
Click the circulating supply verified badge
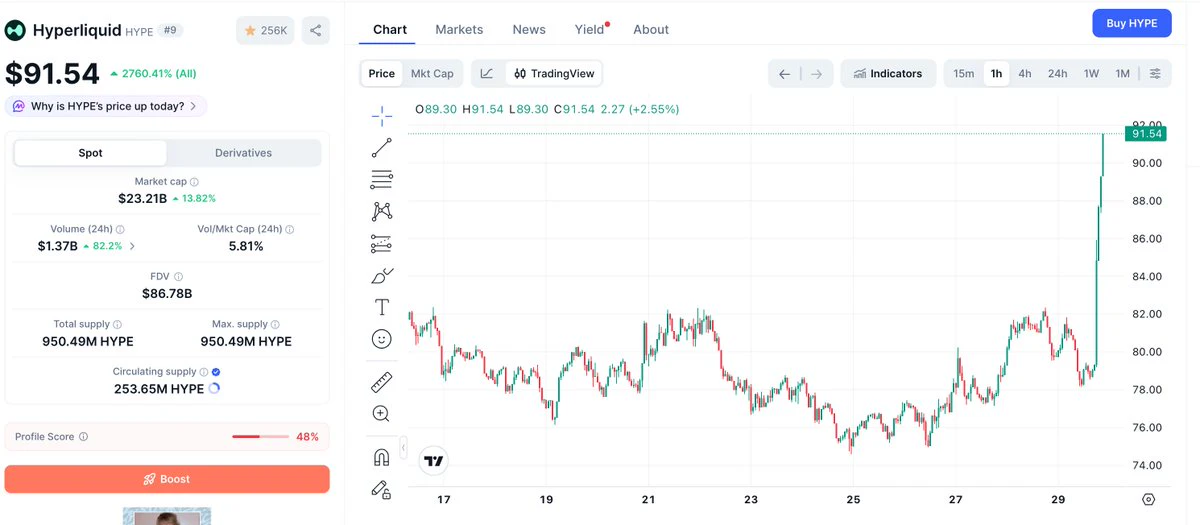216,372
